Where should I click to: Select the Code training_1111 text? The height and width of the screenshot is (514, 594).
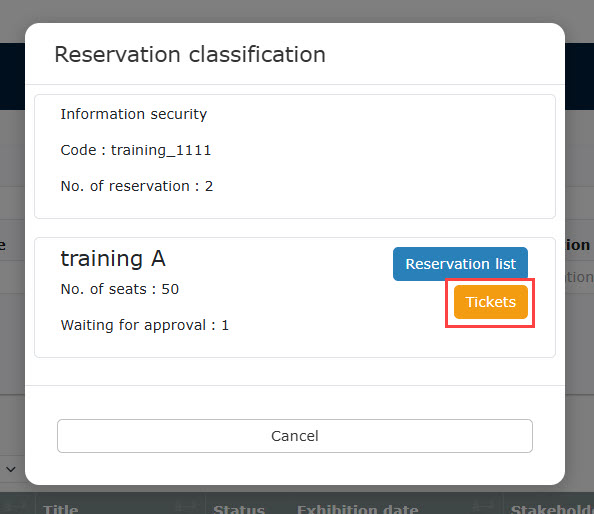[136, 150]
